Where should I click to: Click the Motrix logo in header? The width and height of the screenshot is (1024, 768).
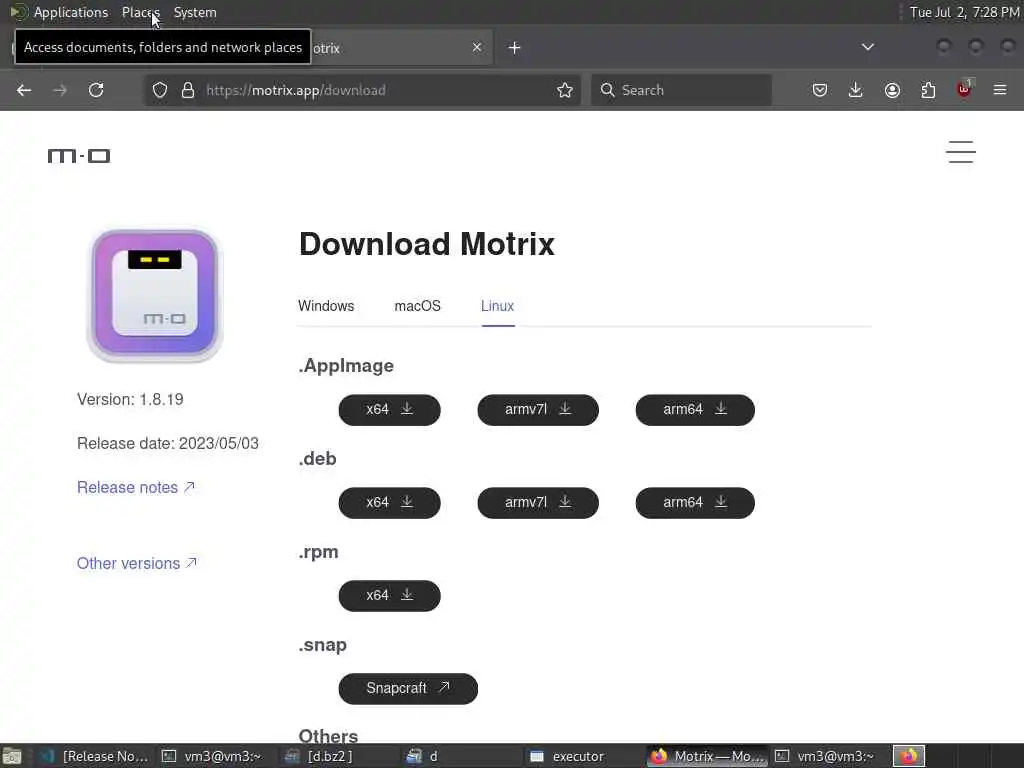coord(79,155)
